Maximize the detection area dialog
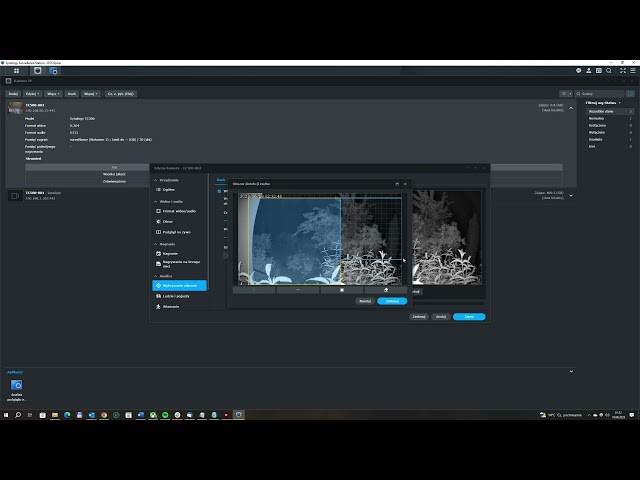 397,184
